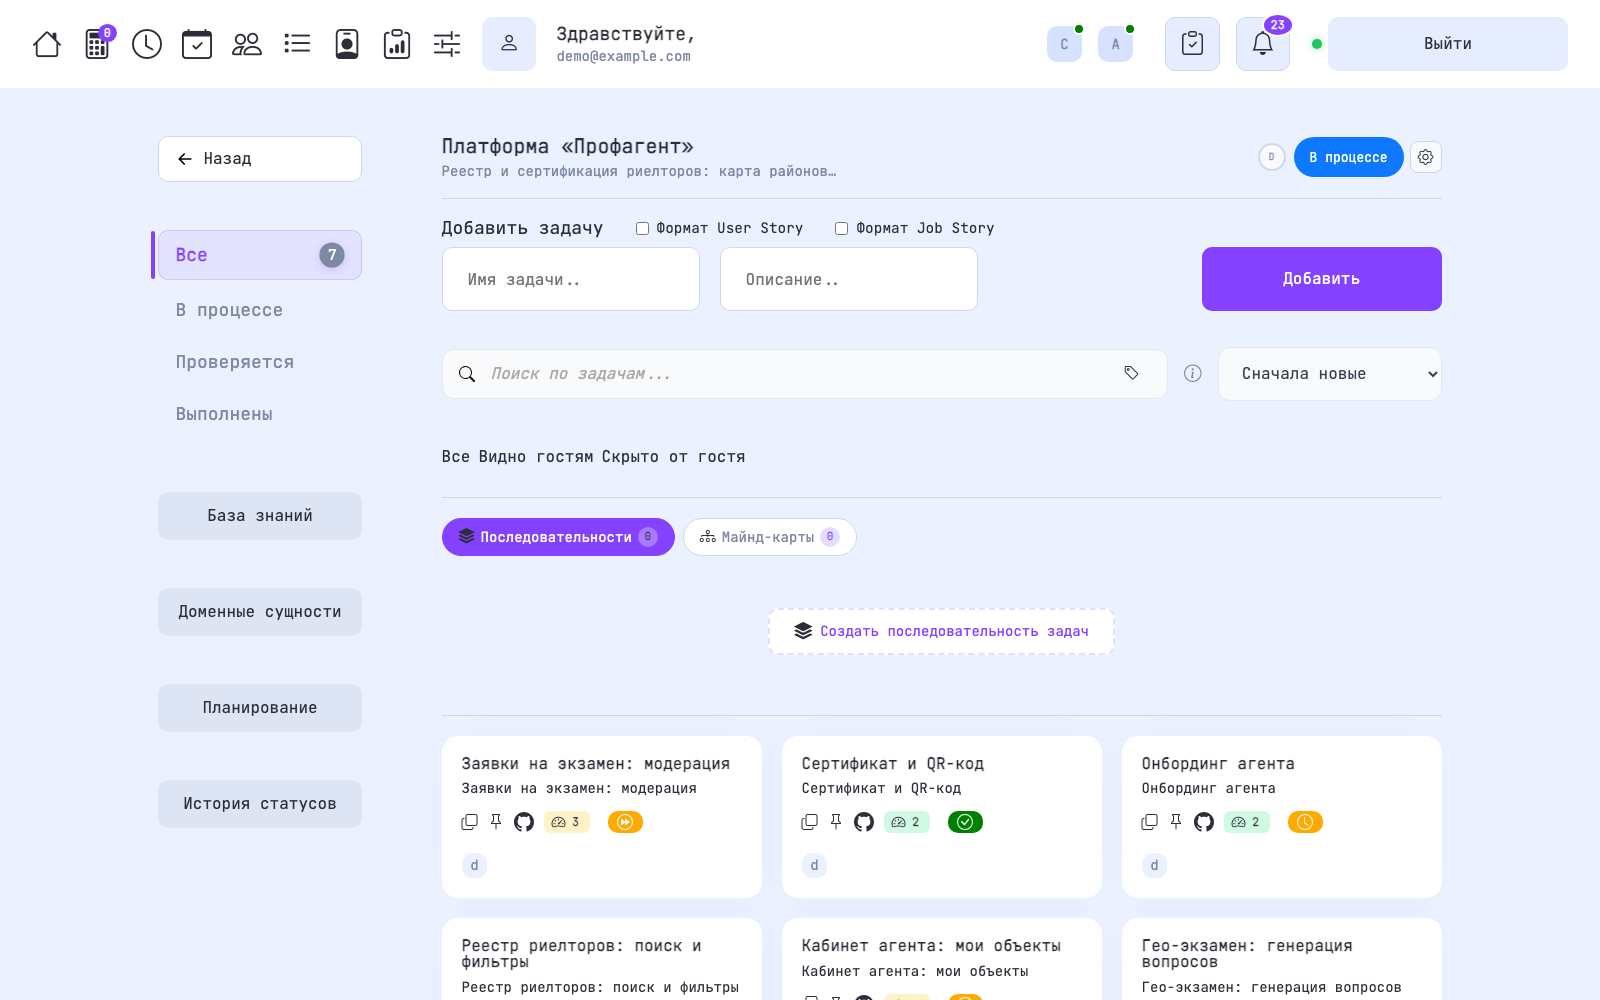The width and height of the screenshot is (1600, 1000).
Task: Click Создать последовательность задач
Action: coord(941,632)
